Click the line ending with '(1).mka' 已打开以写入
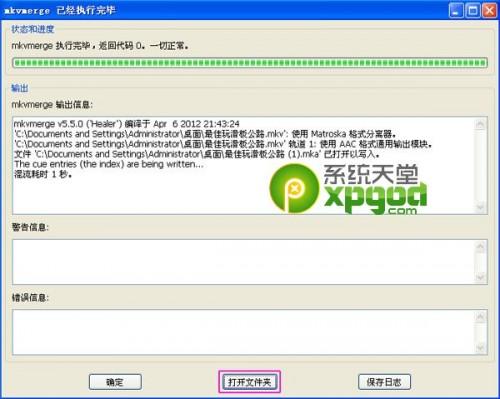 pos(197,154)
